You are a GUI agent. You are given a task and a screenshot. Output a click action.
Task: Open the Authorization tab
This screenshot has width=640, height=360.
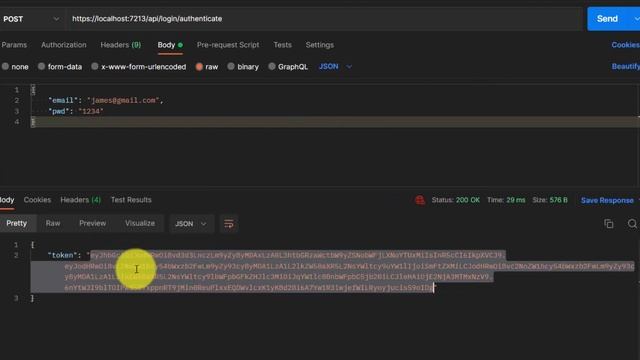(64, 45)
